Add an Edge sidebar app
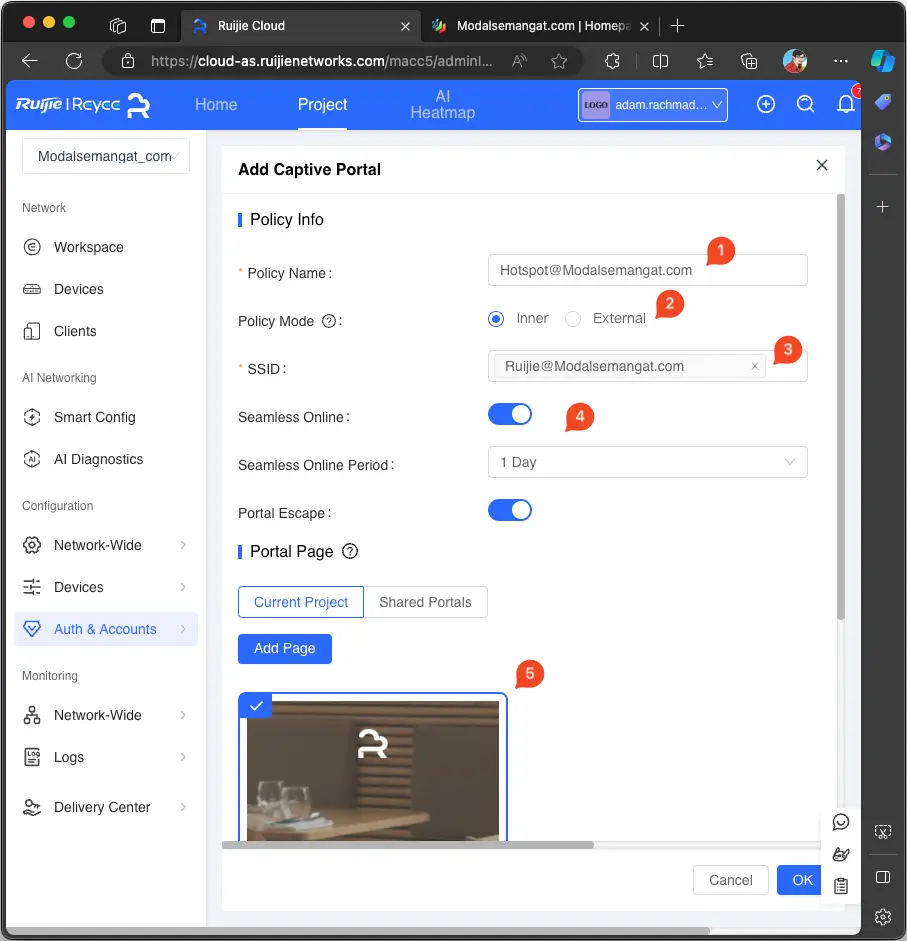The image size is (907, 941). 882,207
